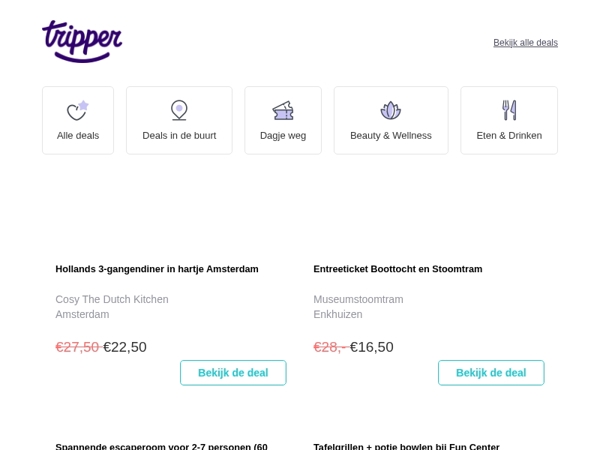Go to Beauty & Wellness category text
Screen dimensions: 600x450
click(x=391, y=135)
